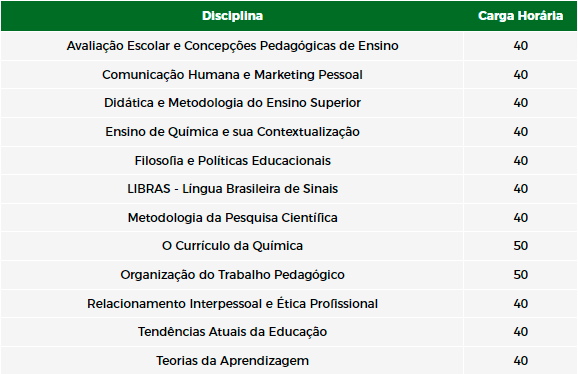Image resolution: width=578 pixels, height=374 pixels.
Task: Select Teorias da Aprendizagem discipline
Action: [232, 361]
